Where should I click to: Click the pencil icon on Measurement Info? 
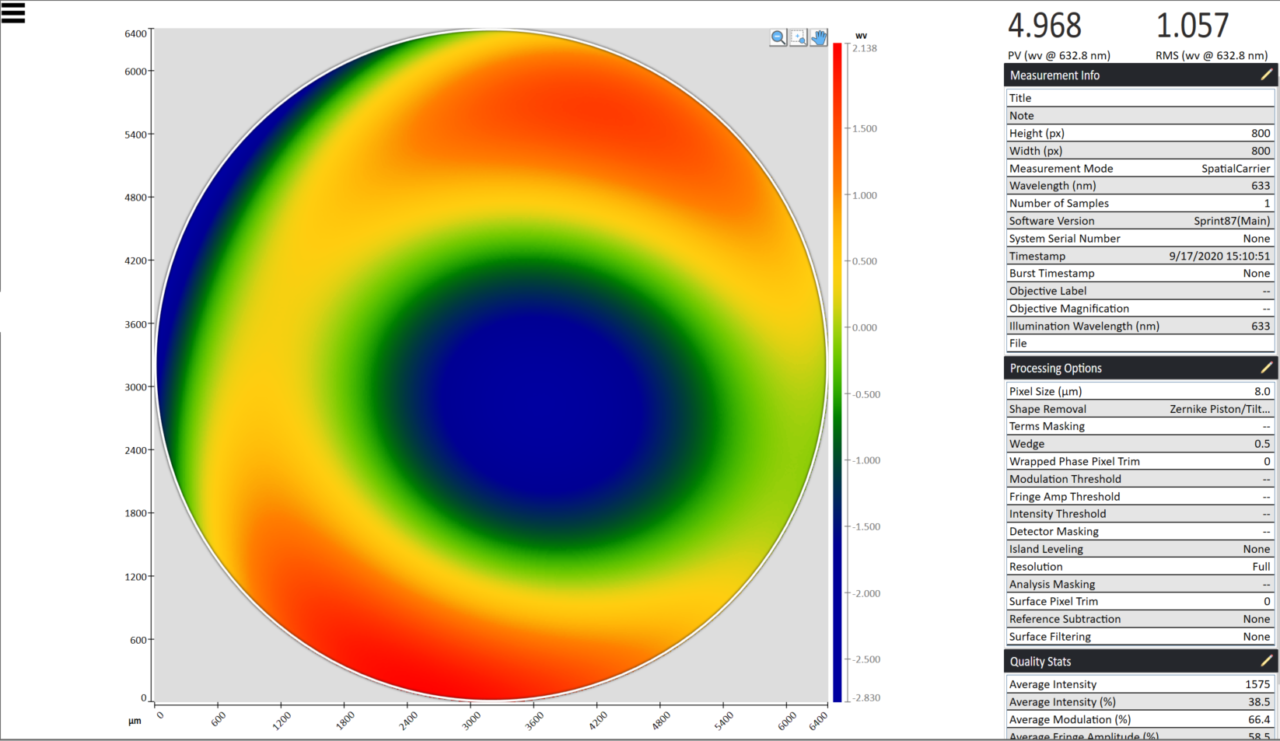(1266, 74)
